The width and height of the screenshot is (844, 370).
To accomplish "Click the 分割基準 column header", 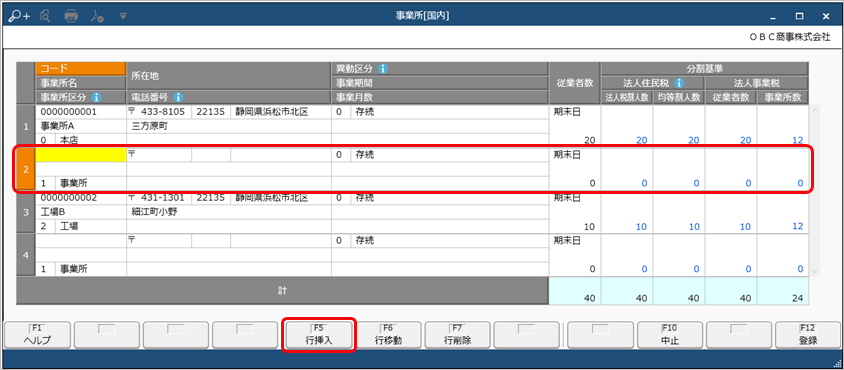I will coord(705,69).
